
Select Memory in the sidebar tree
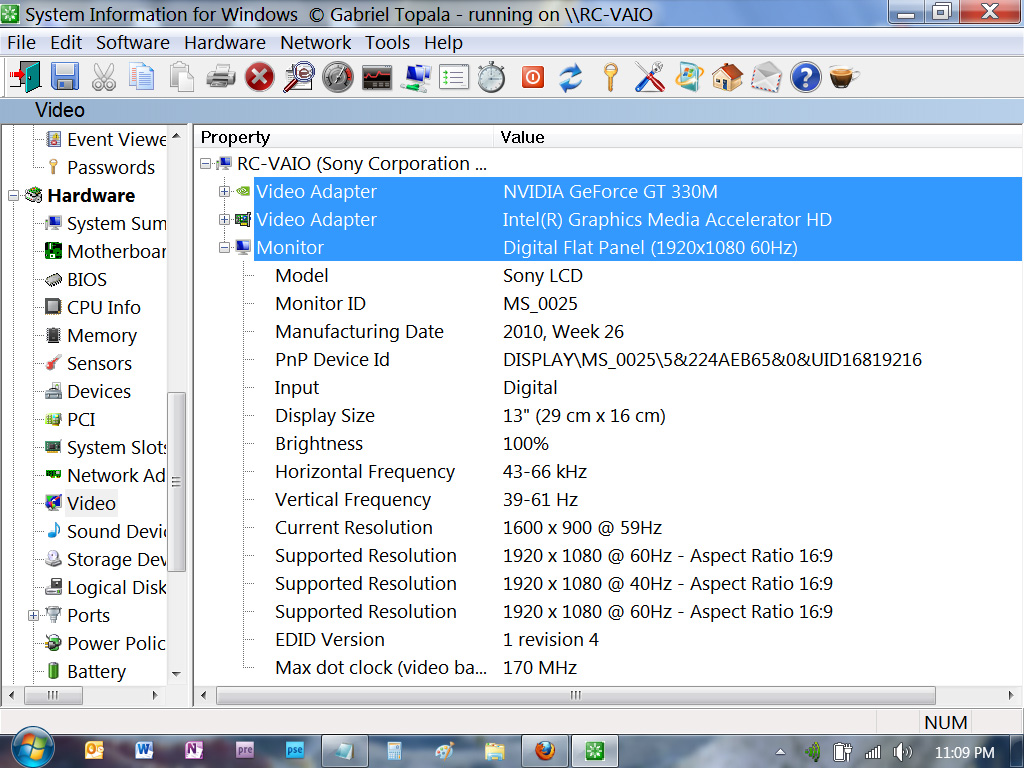pyautogui.click(x=102, y=336)
